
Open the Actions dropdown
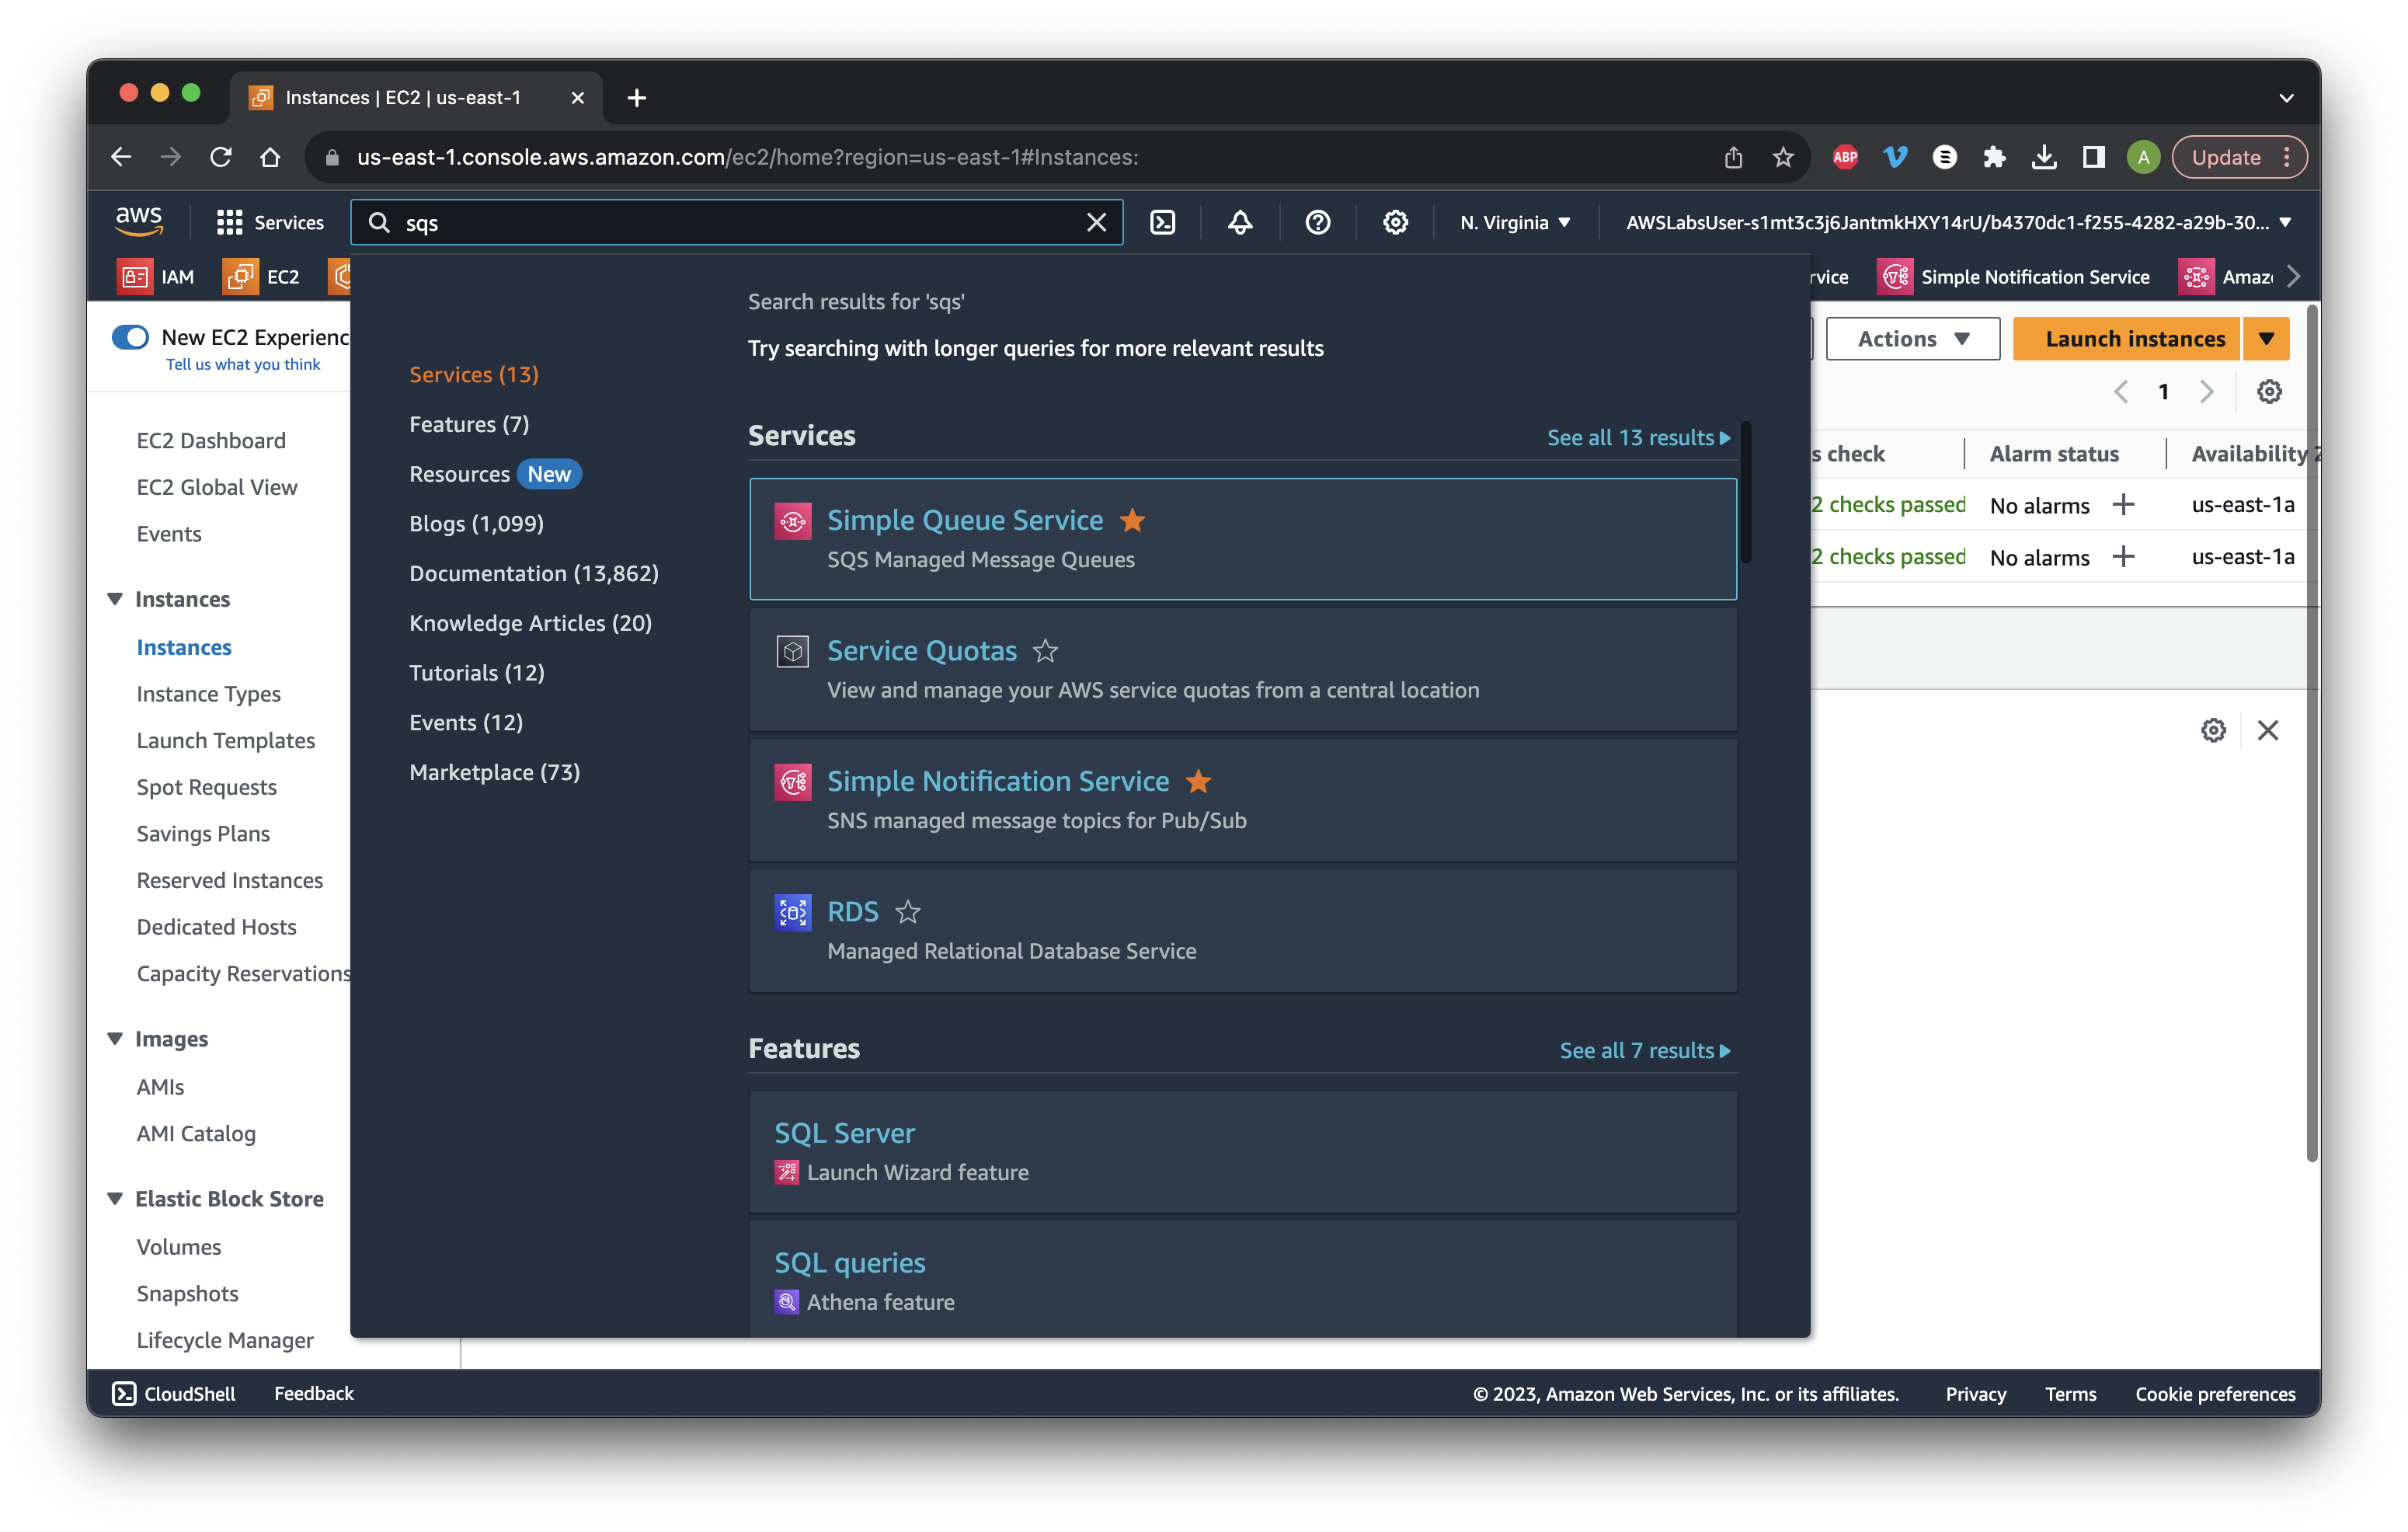point(1912,339)
